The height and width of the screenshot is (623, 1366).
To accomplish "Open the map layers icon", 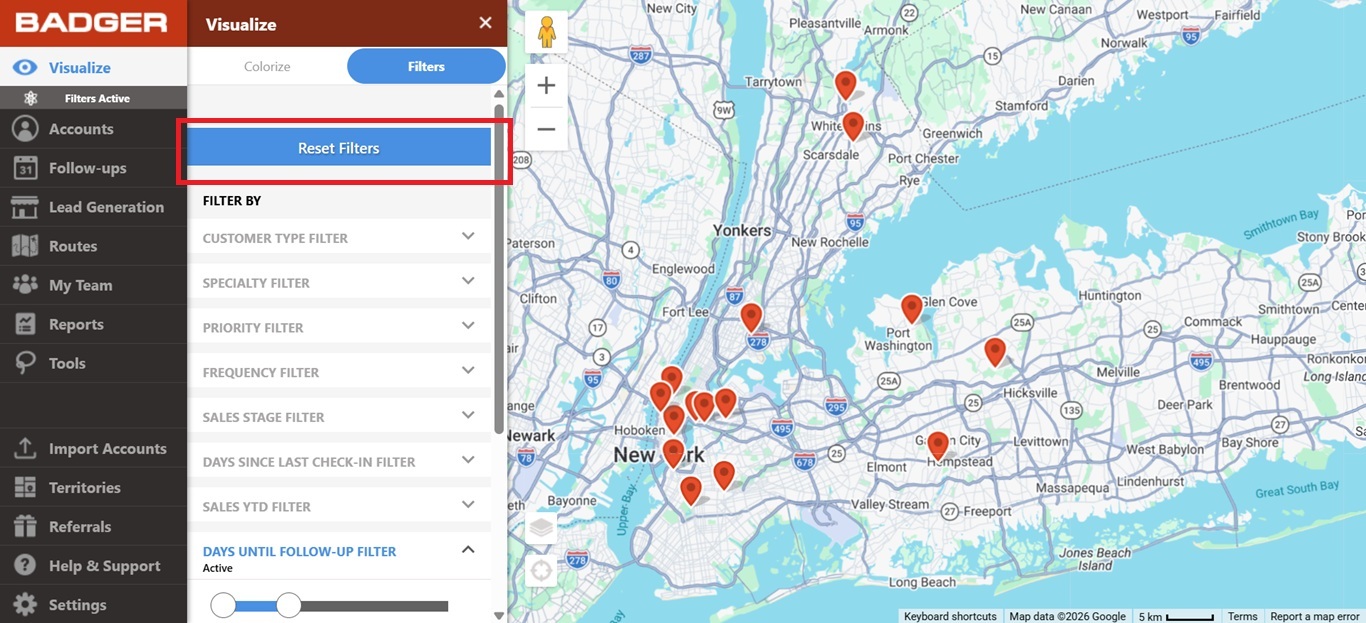I will click(541, 527).
